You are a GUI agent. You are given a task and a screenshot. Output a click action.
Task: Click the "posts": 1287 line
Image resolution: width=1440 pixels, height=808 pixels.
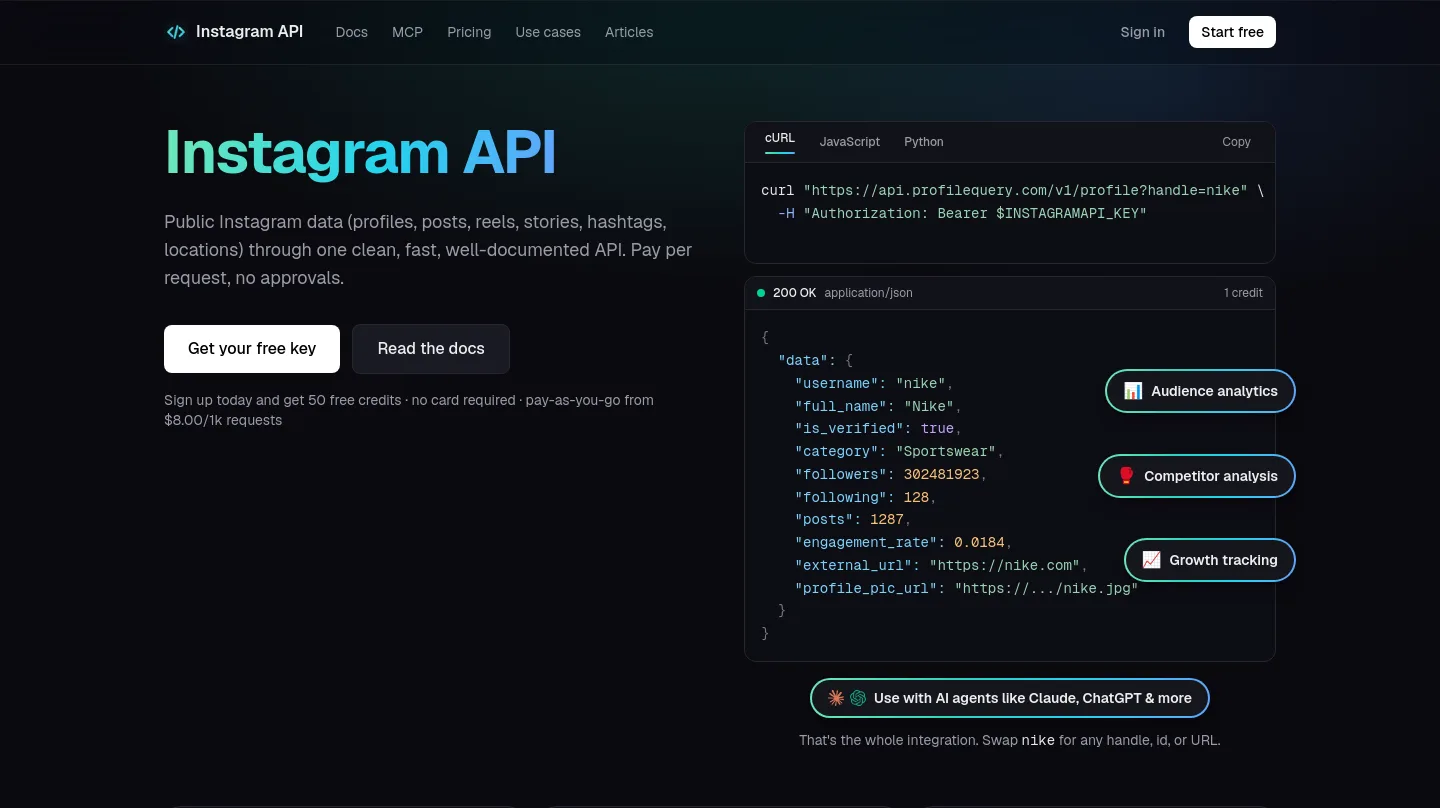853,519
